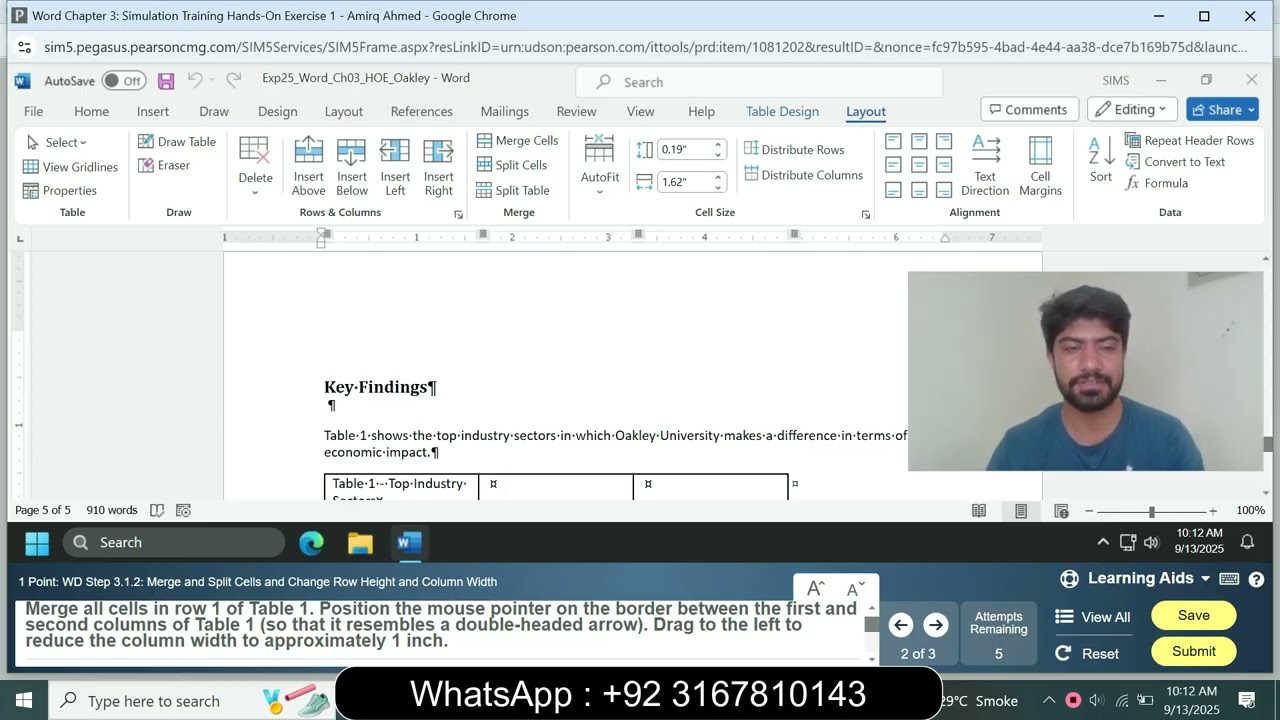Open the Select dropdown

click(56, 143)
